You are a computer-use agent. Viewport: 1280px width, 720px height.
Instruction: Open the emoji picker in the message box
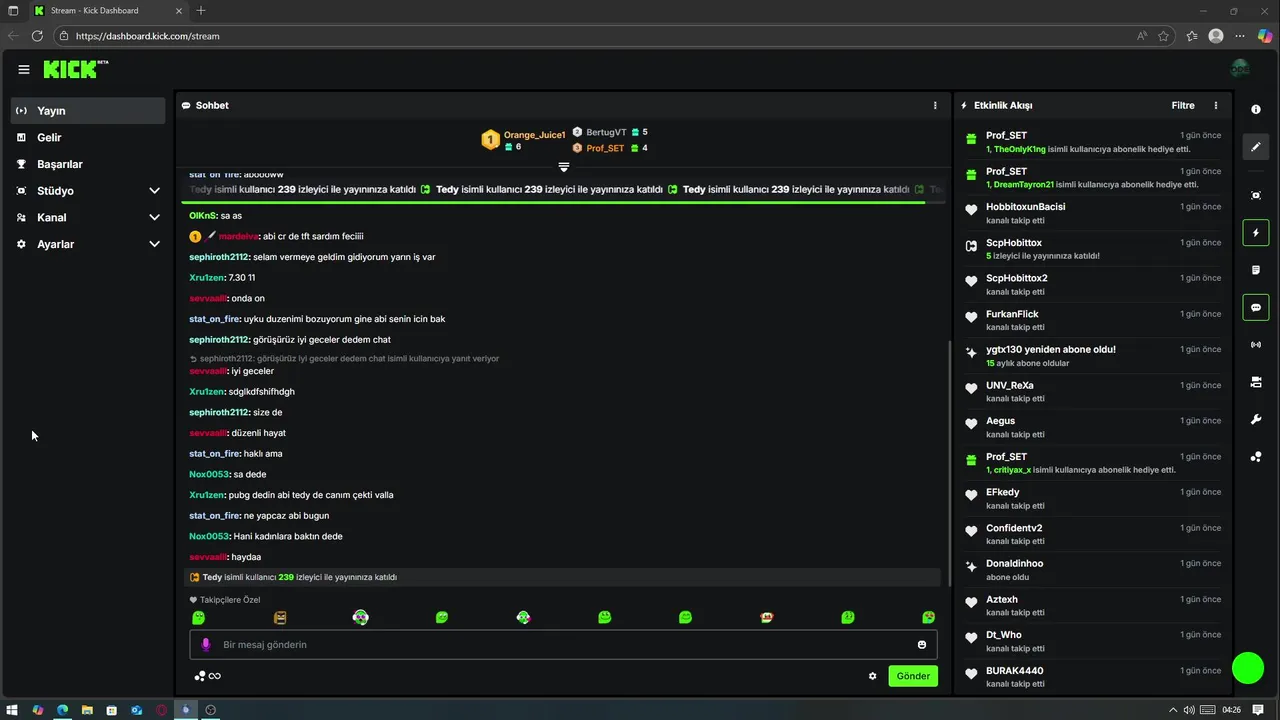(922, 645)
